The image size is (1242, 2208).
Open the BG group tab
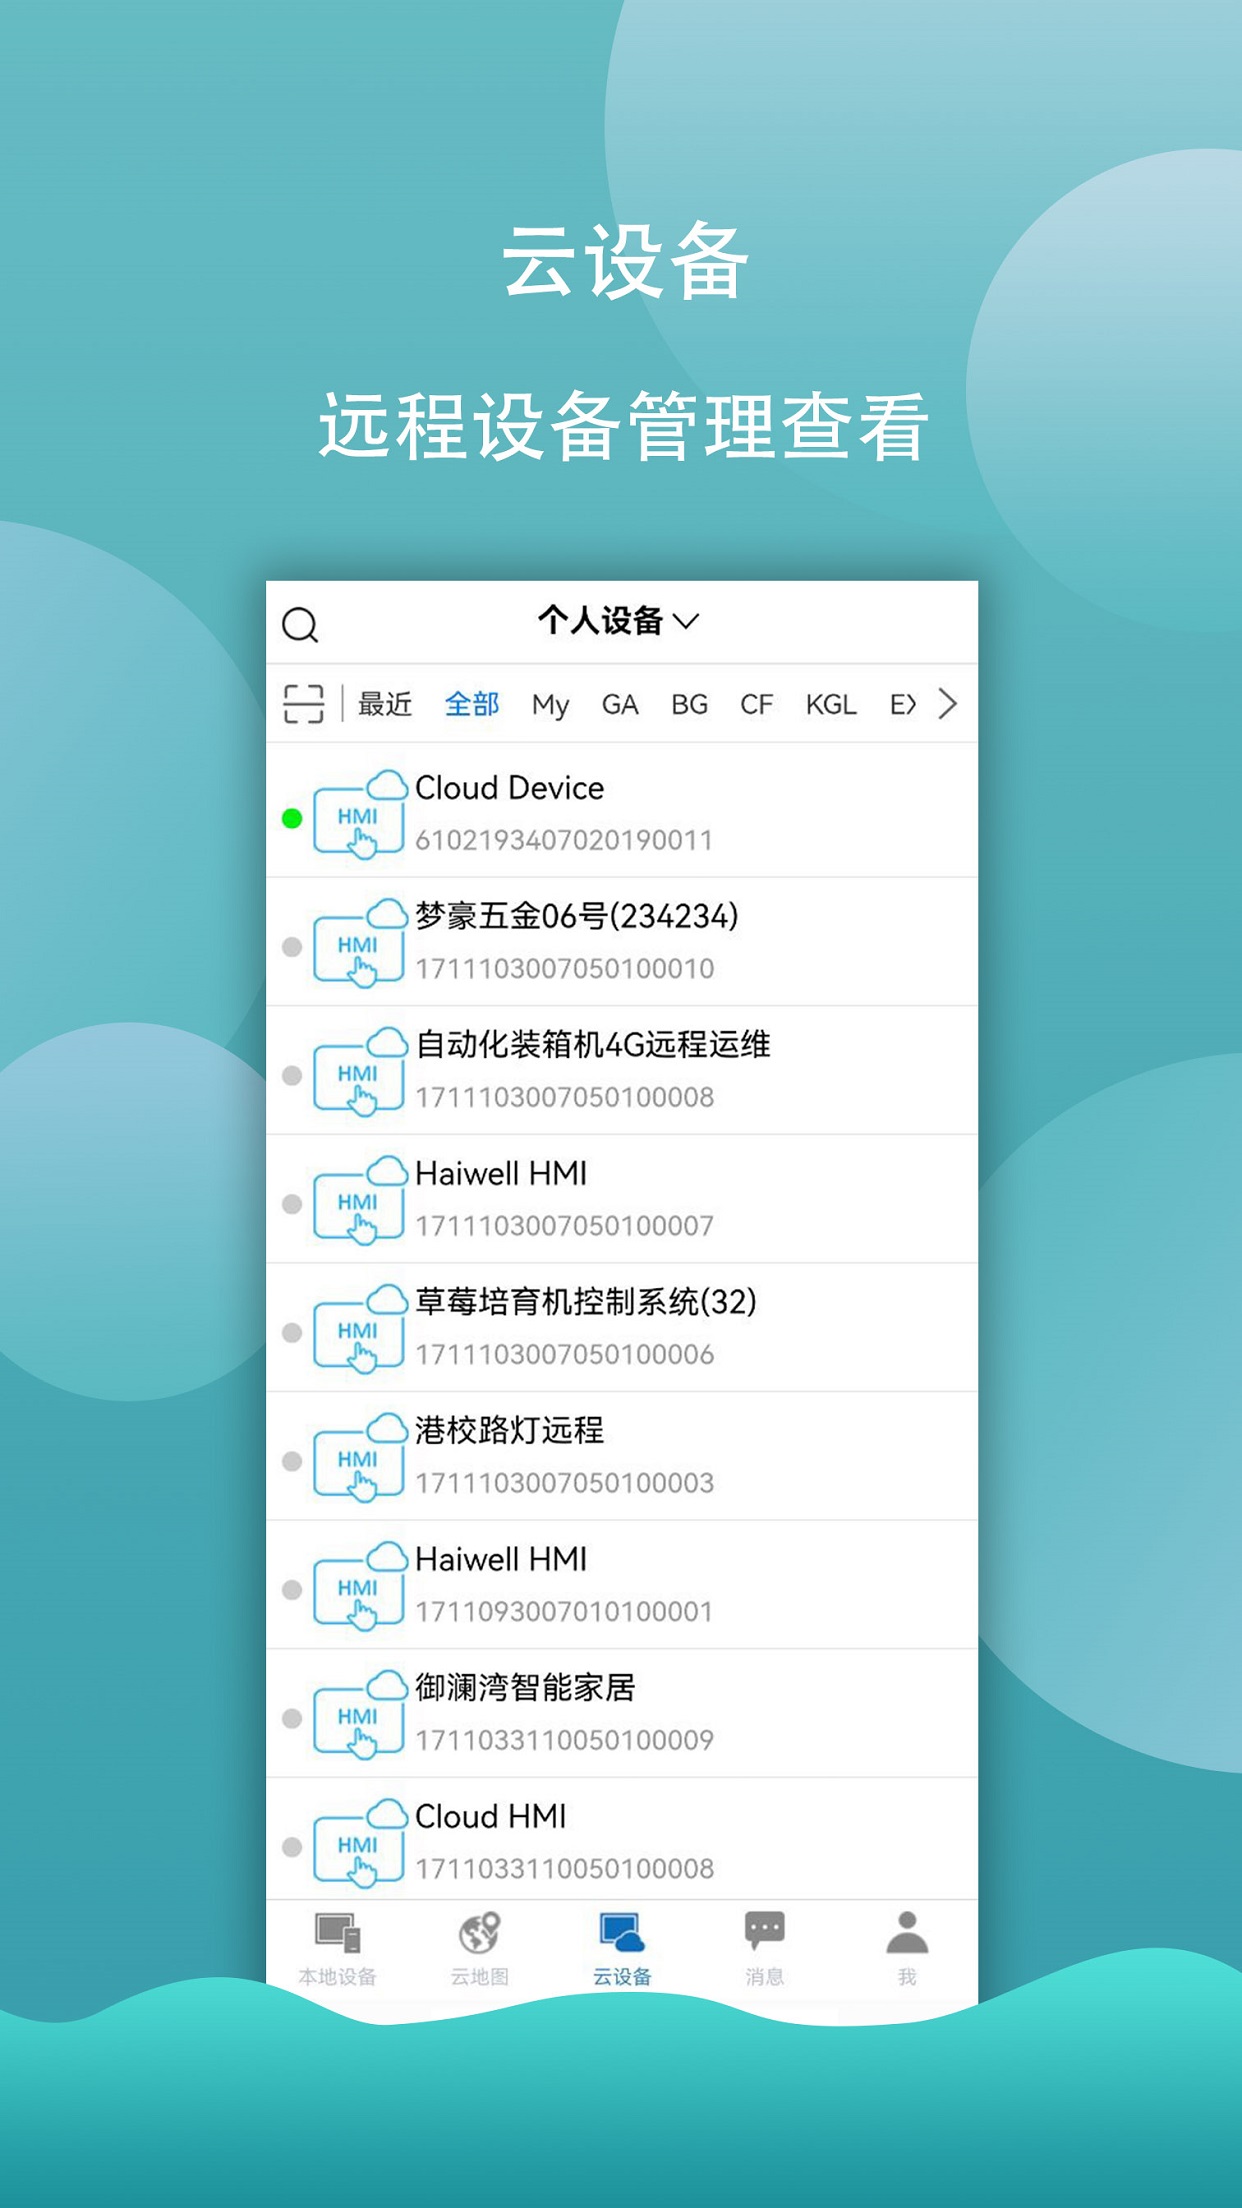pos(689,704)
